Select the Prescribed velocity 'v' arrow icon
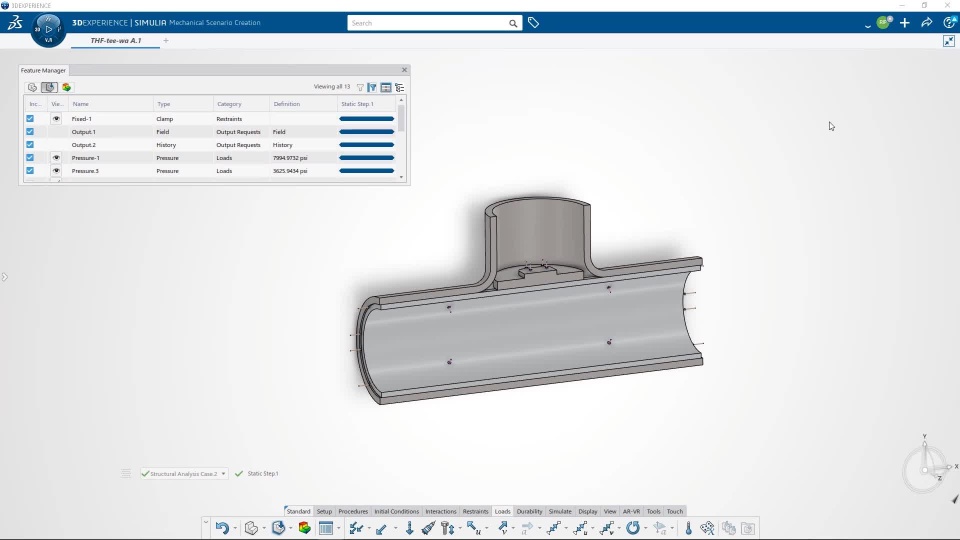This screenshot has height=540, width=960. point(503,528)
